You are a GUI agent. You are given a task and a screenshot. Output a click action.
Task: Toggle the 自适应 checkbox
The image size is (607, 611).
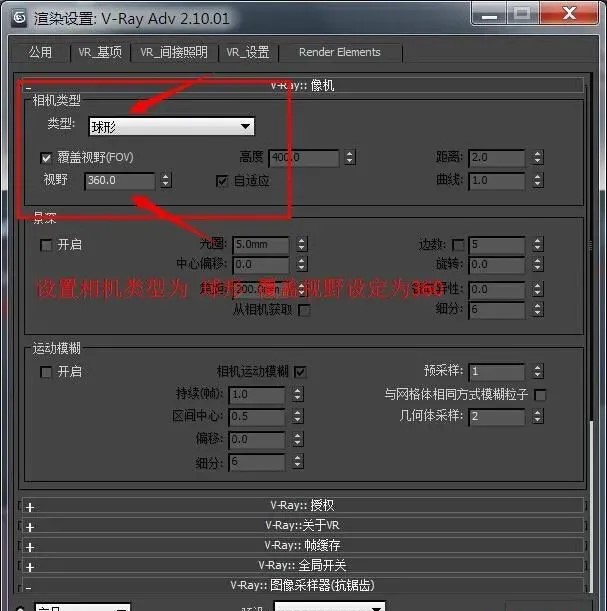tap(222, 181)
